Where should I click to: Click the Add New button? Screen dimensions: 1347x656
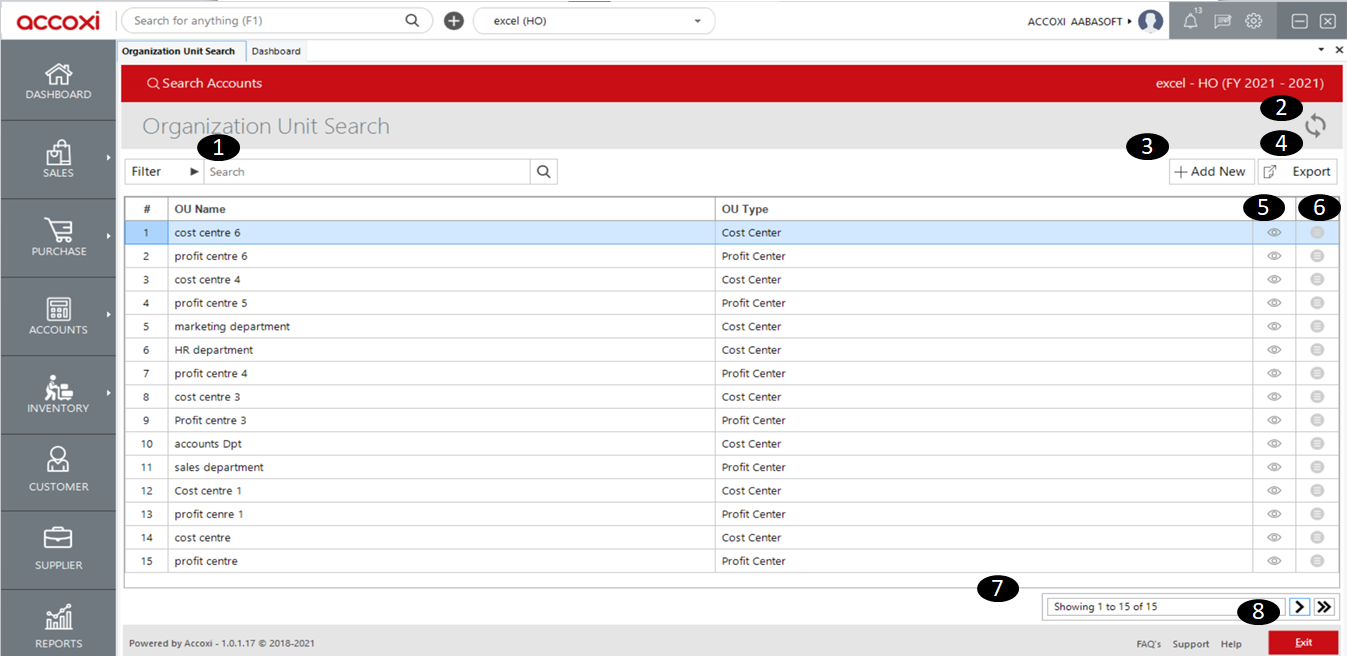1211,171
